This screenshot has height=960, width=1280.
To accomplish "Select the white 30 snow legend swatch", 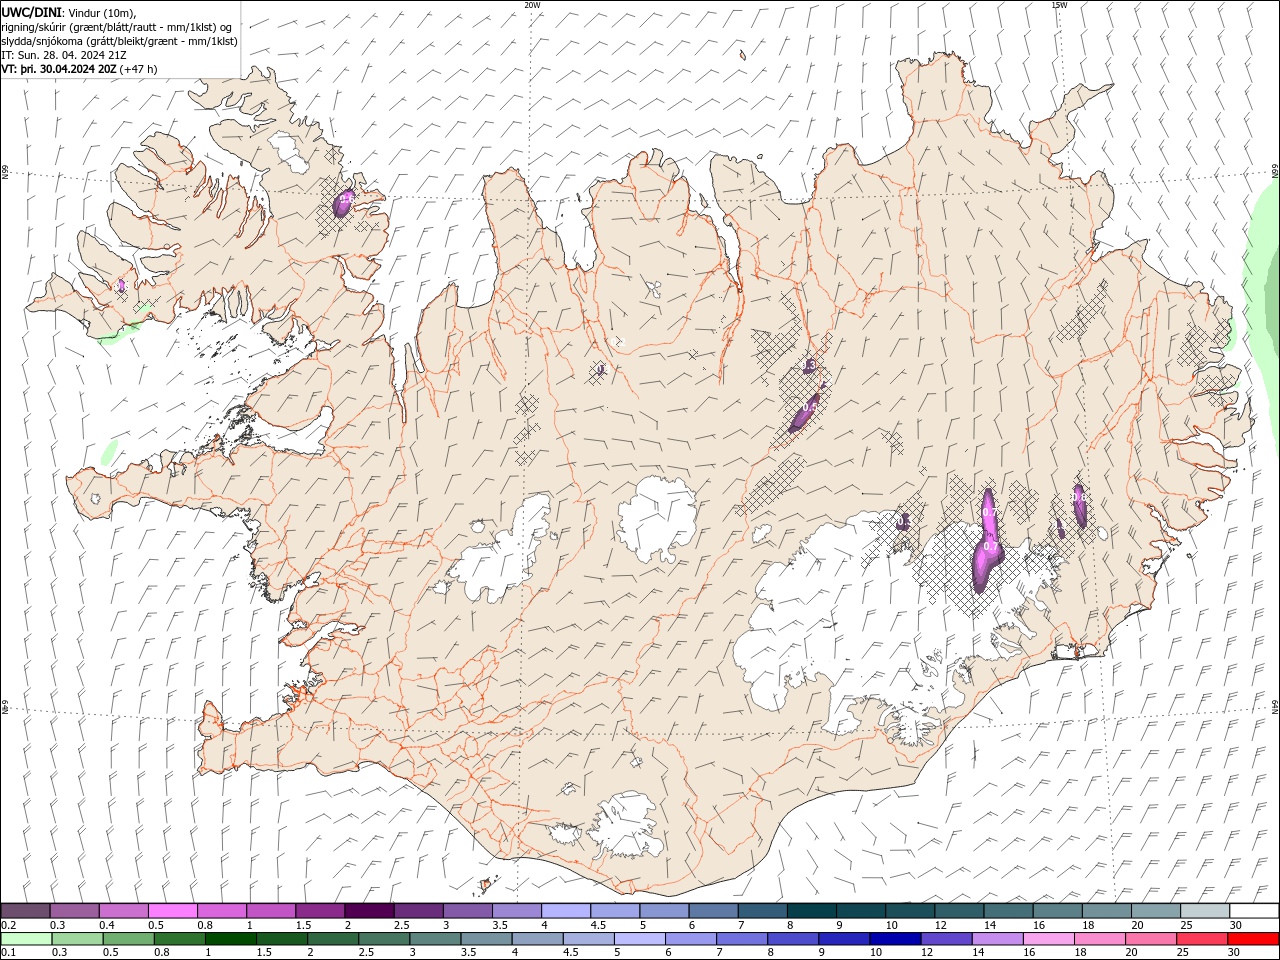I will (1253, 910).
